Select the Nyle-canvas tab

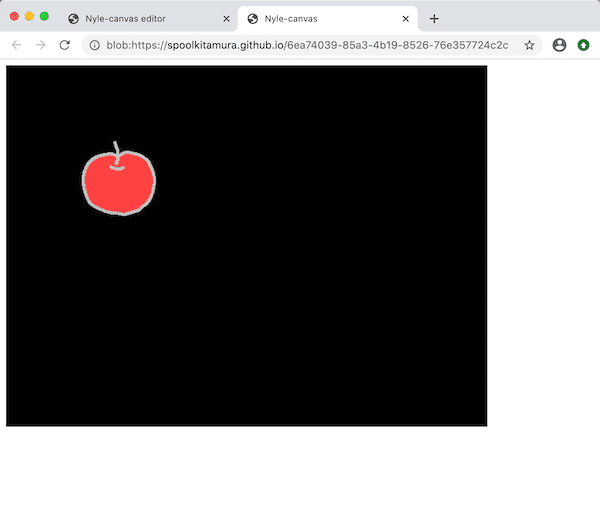[328, 19]
